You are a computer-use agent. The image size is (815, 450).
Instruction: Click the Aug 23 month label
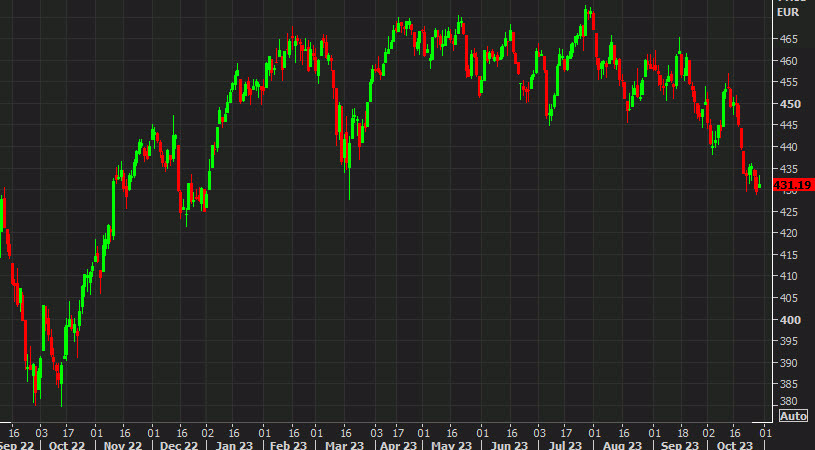click(x=622, y=445)
